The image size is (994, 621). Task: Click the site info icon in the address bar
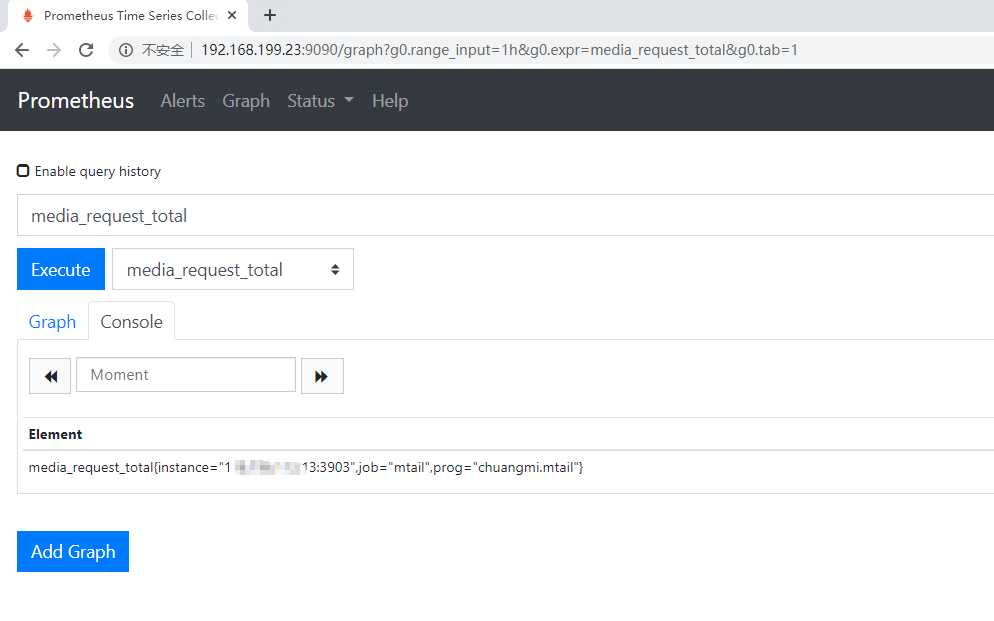click(126, 50)
